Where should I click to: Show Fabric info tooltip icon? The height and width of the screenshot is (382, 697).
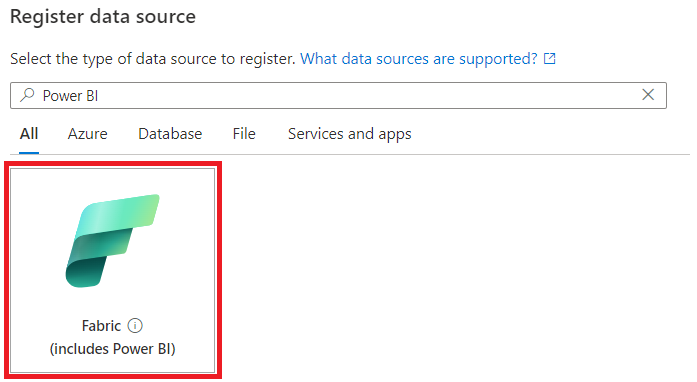(135, 326)
